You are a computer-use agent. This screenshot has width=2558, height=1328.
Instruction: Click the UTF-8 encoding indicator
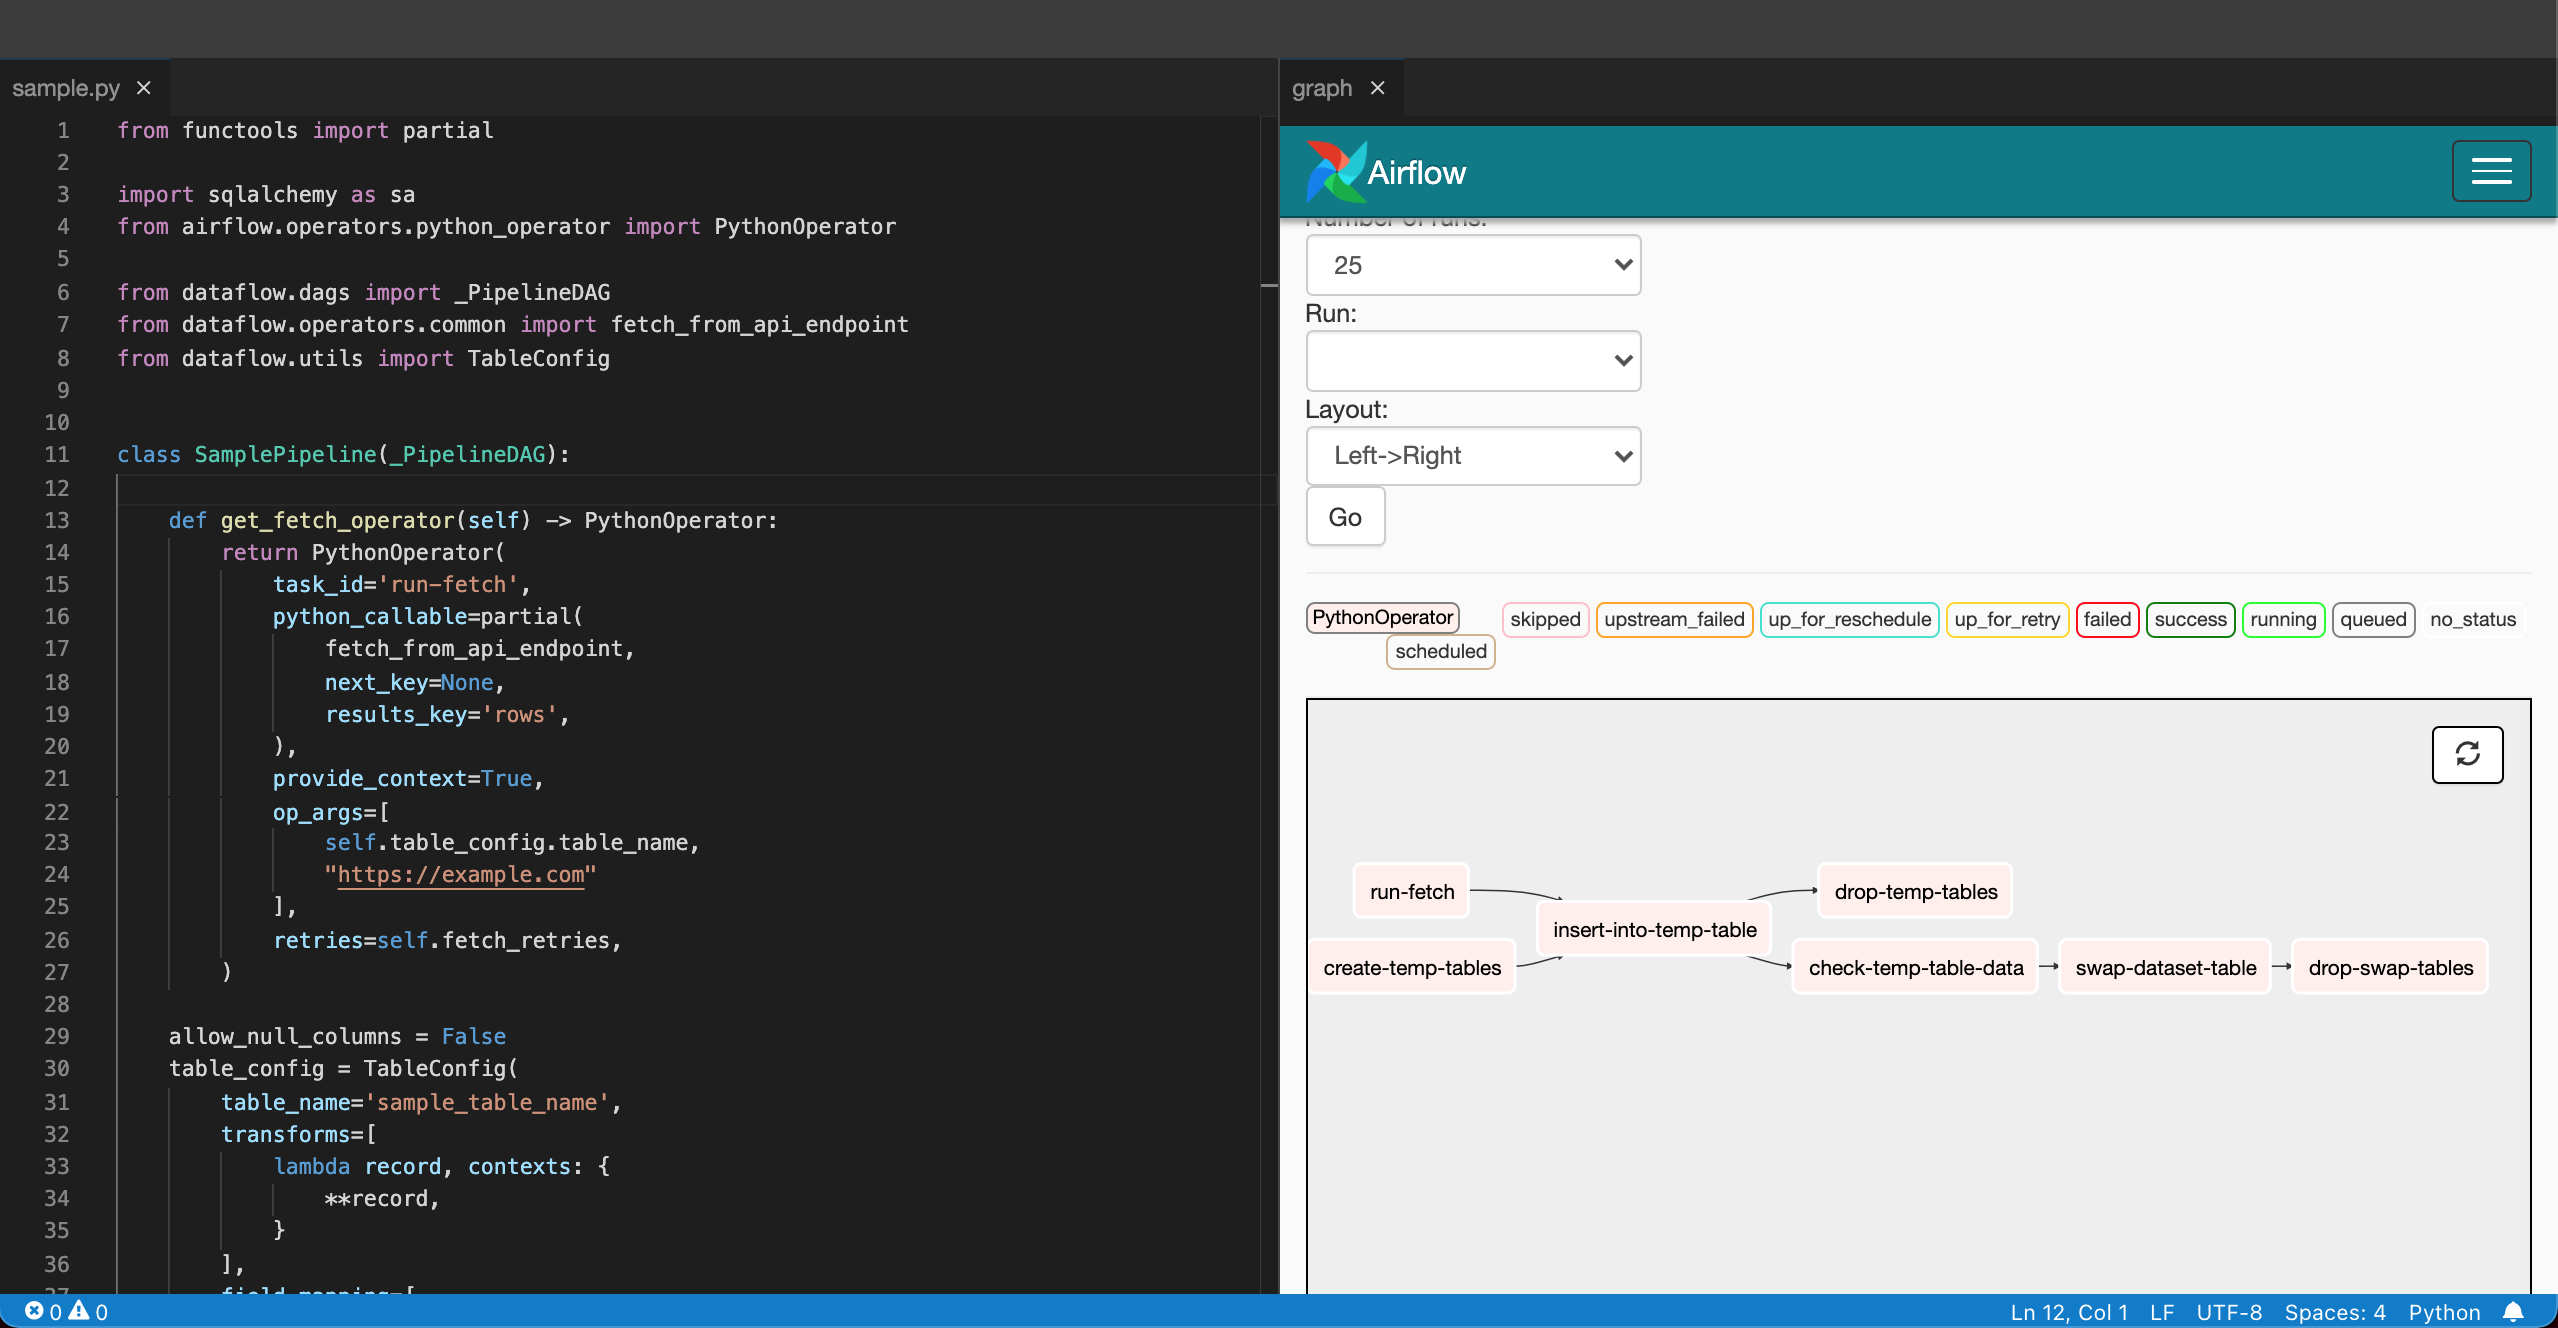[2227, 1311]
